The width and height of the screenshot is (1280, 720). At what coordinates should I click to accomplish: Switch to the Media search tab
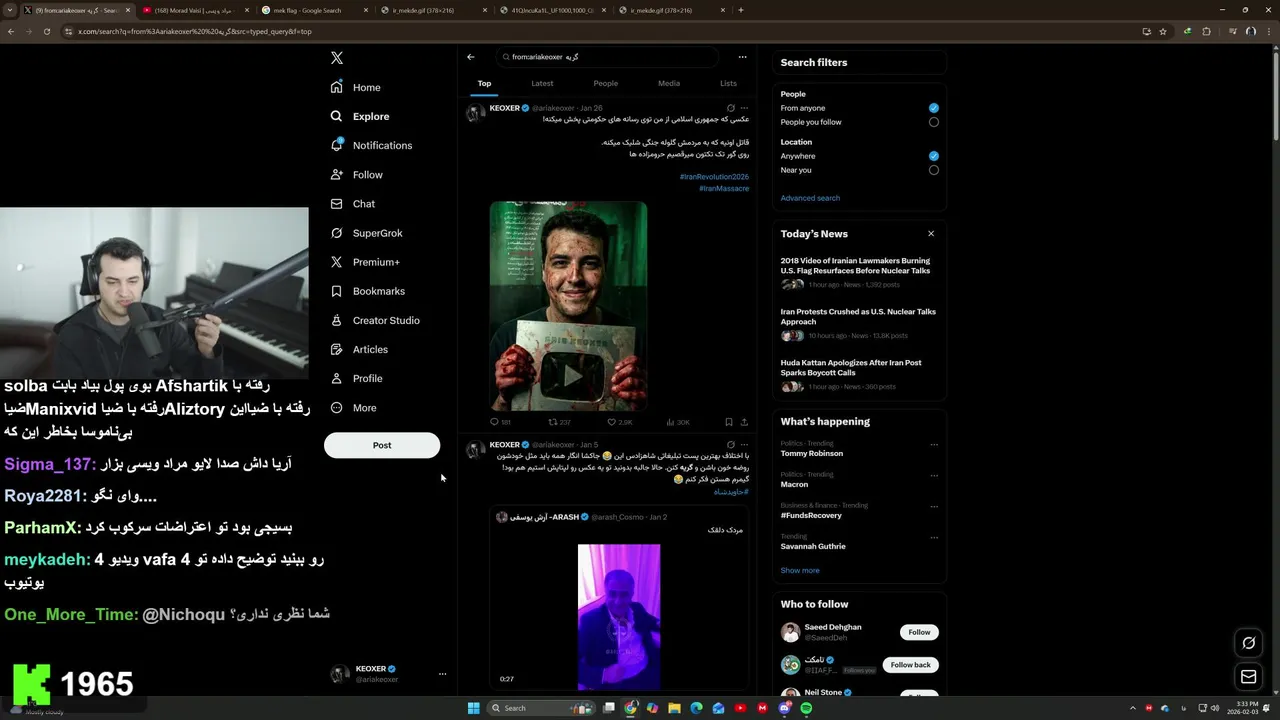[x=669, y=84]
